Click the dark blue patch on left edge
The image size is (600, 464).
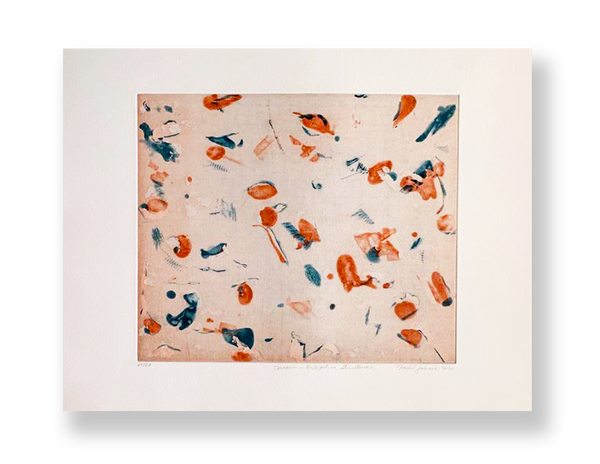157,141
